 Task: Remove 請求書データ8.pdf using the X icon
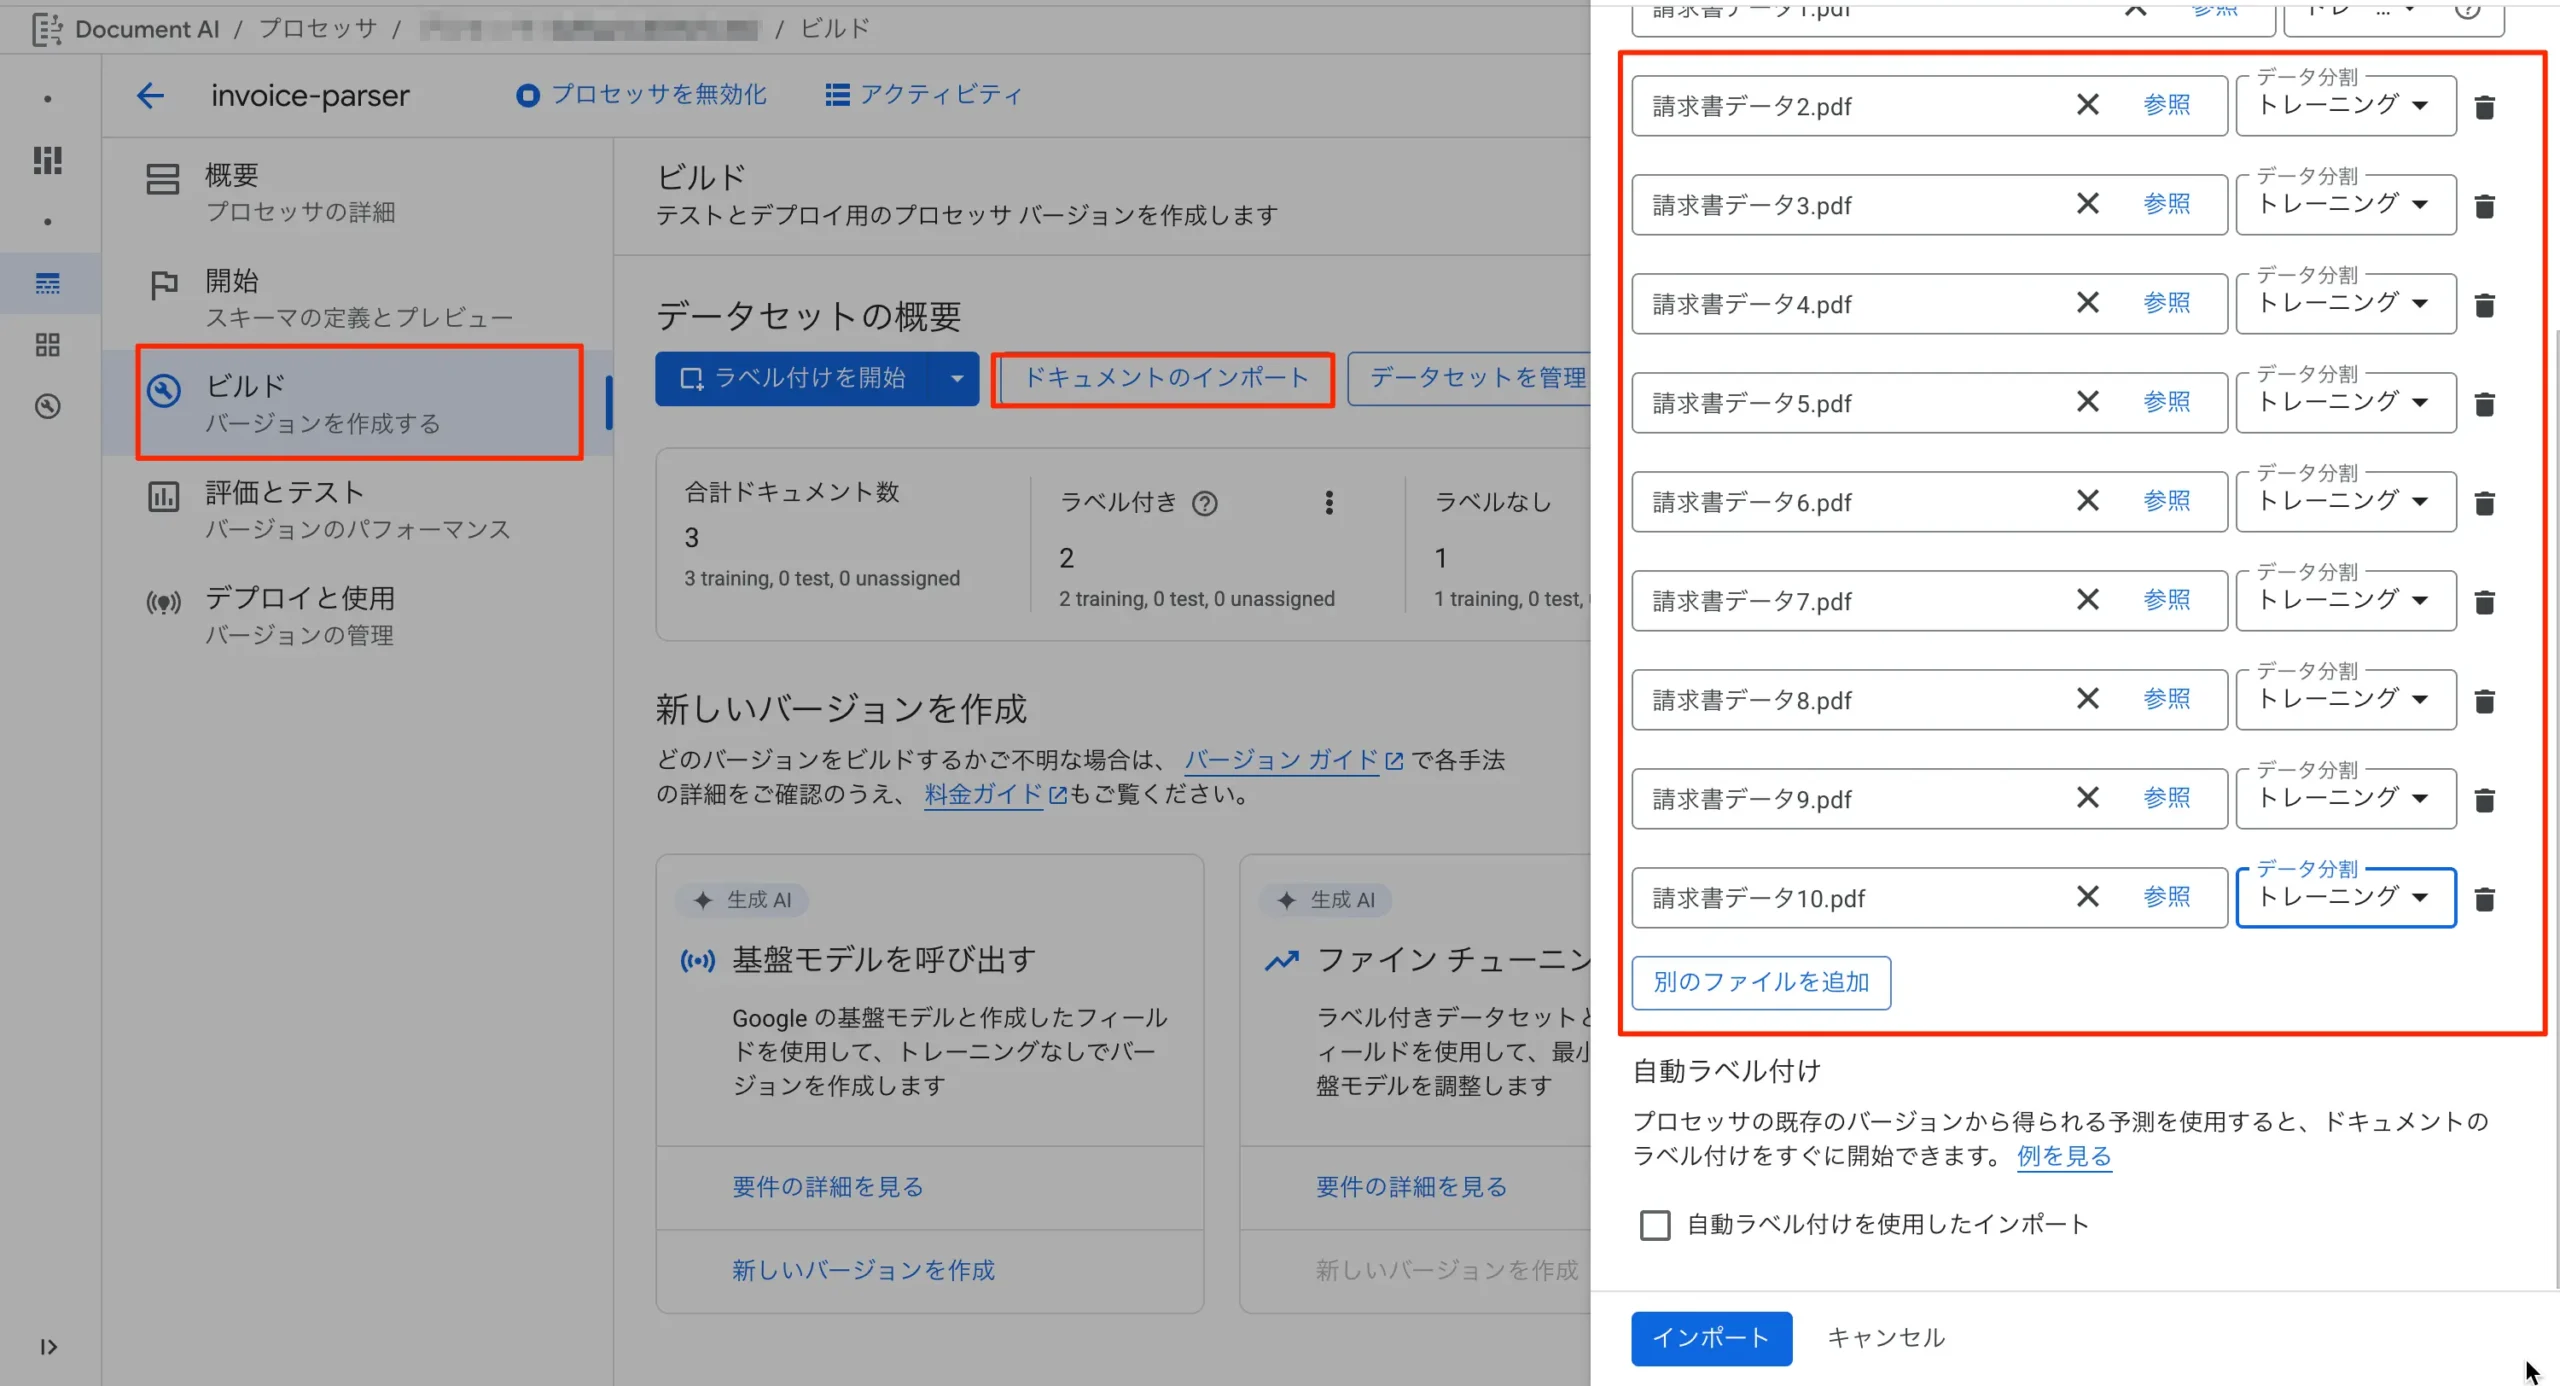[x=2087, y=699]
